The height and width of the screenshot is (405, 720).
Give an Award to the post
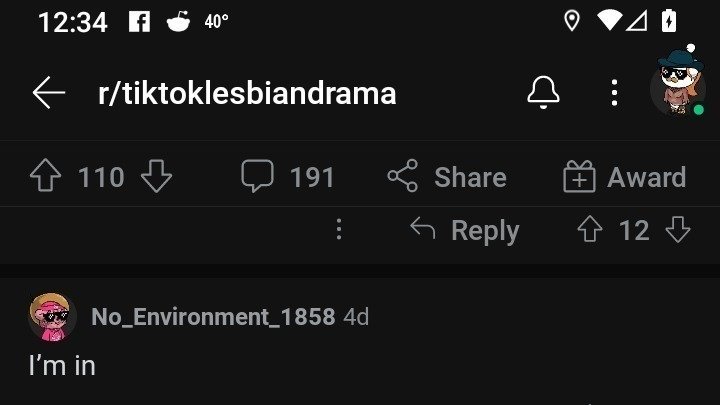pos(625,178)
